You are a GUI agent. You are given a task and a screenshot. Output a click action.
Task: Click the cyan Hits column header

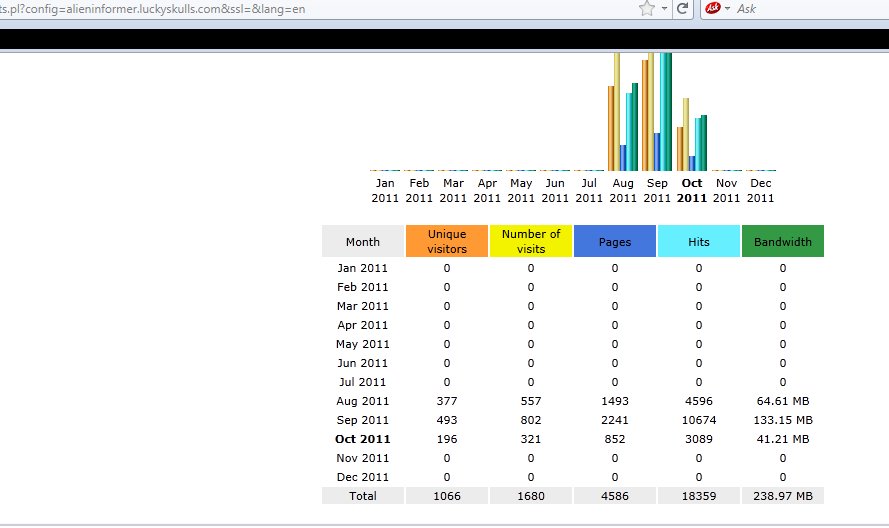tap(699, 241)
